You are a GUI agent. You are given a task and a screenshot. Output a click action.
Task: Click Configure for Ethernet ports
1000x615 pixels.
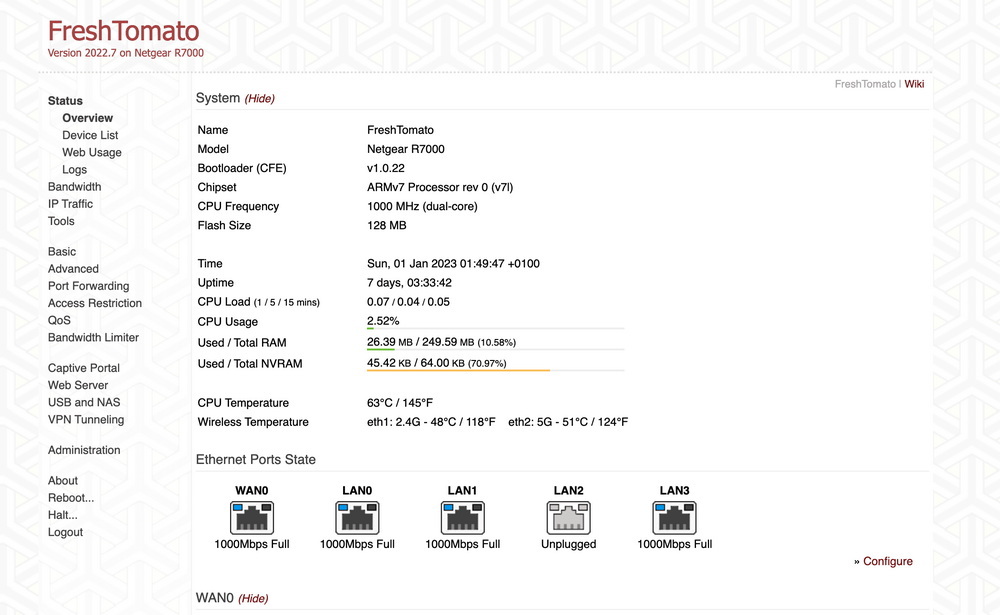coord(888,561)
